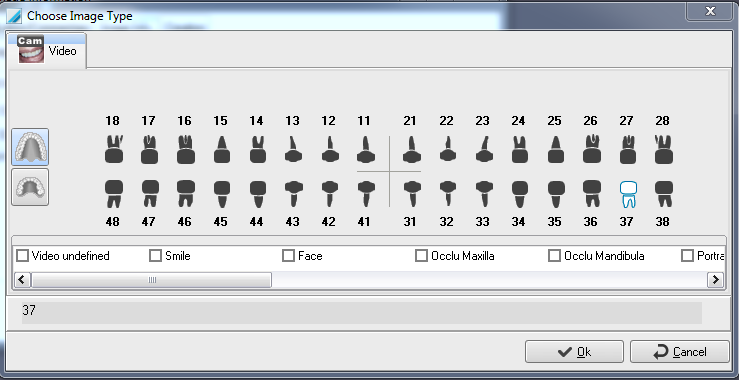
Task: Select lower tooth 38 icon
Action: pos(664,194)
